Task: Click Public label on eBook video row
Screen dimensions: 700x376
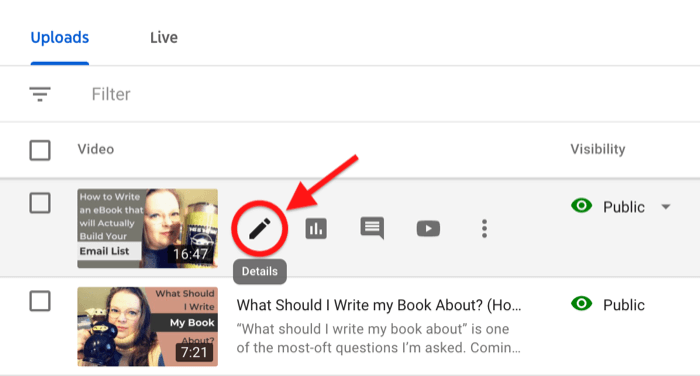Action: pyautogui.click(x=624, y=207)
